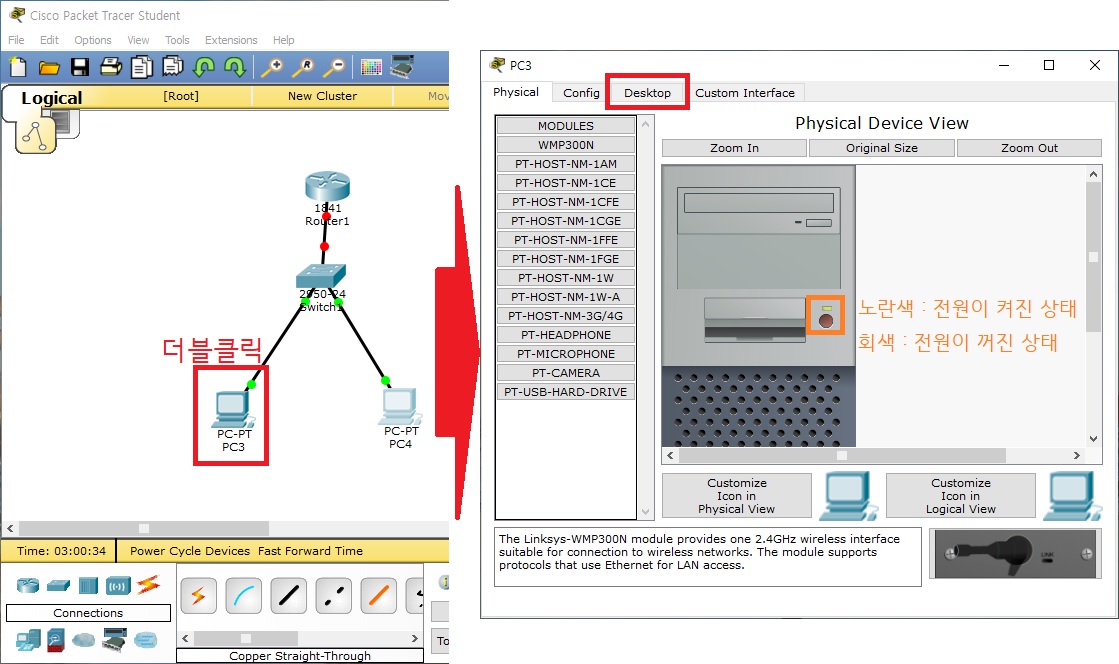The image size is (1119, 664).
Task: Click Customize Icon in Physical View
Action: (x=736, y=496)
